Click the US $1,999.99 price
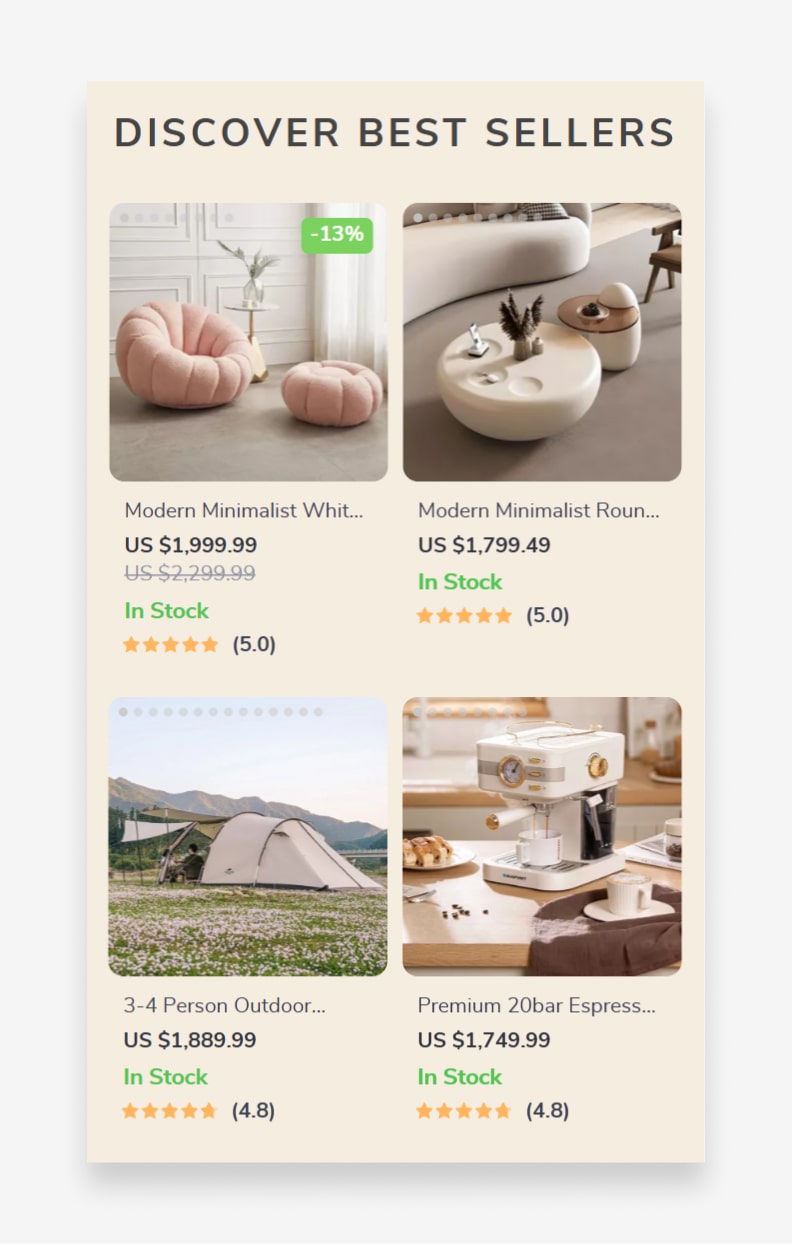The image size is (792, 1244). [x=191, y=545]
